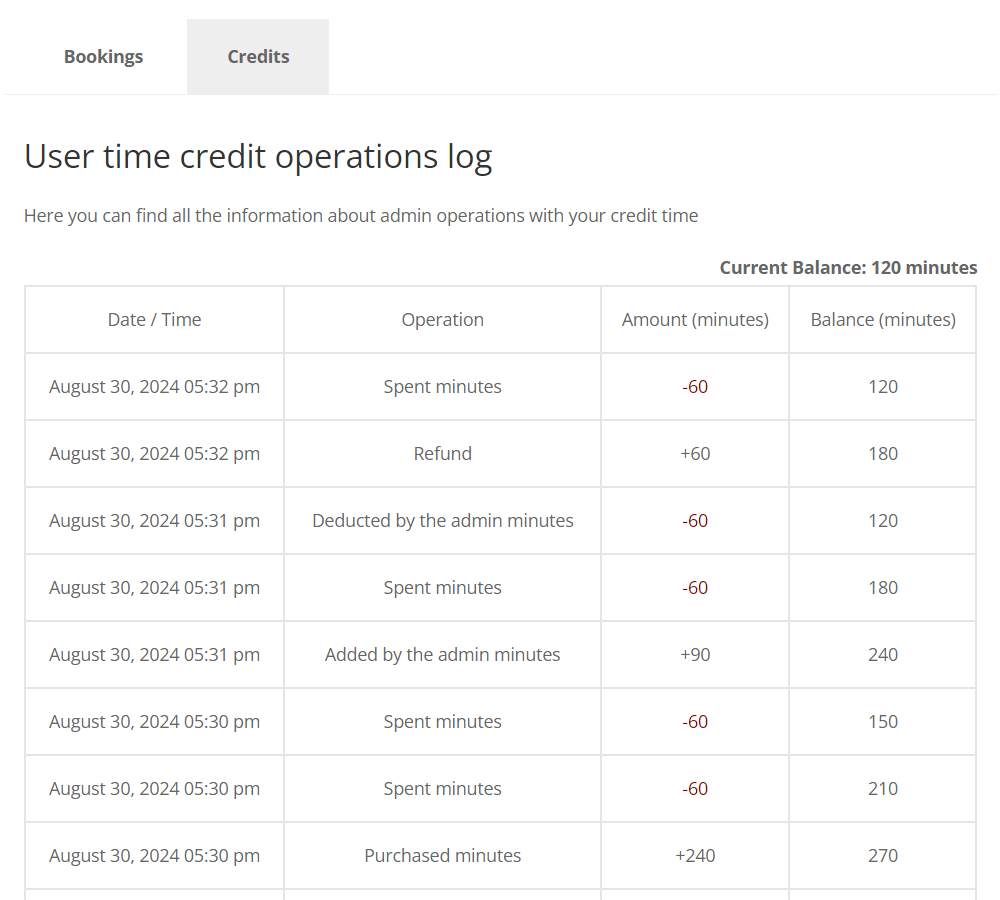Screen dimensions: 1000x900
Task: Click 'Added by the admin minutes' cell
Action: 443,654
